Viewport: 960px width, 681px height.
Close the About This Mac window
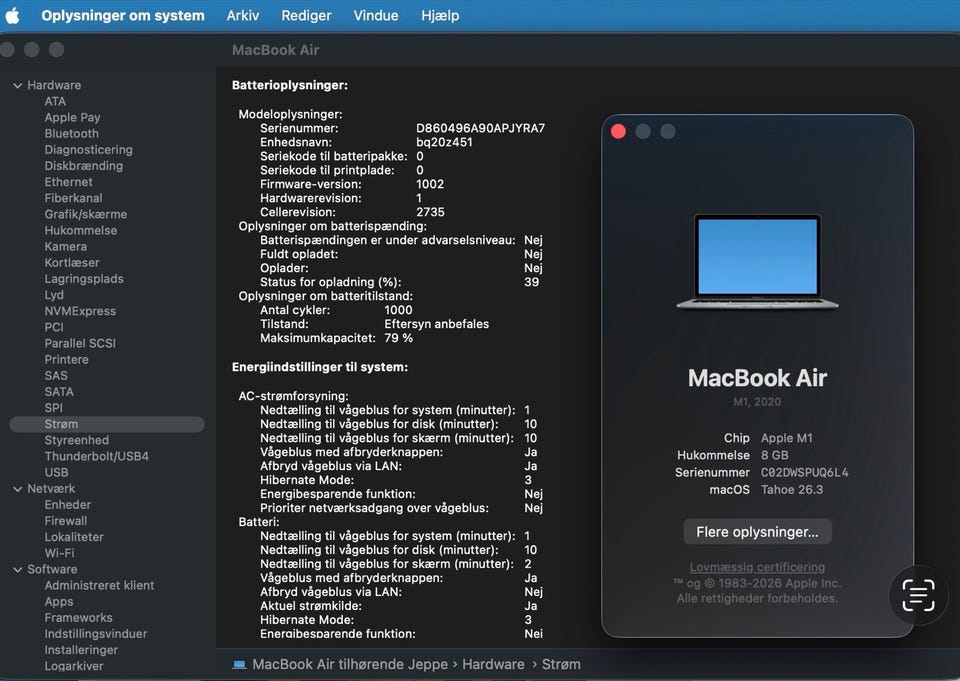[x=618, y=131]
